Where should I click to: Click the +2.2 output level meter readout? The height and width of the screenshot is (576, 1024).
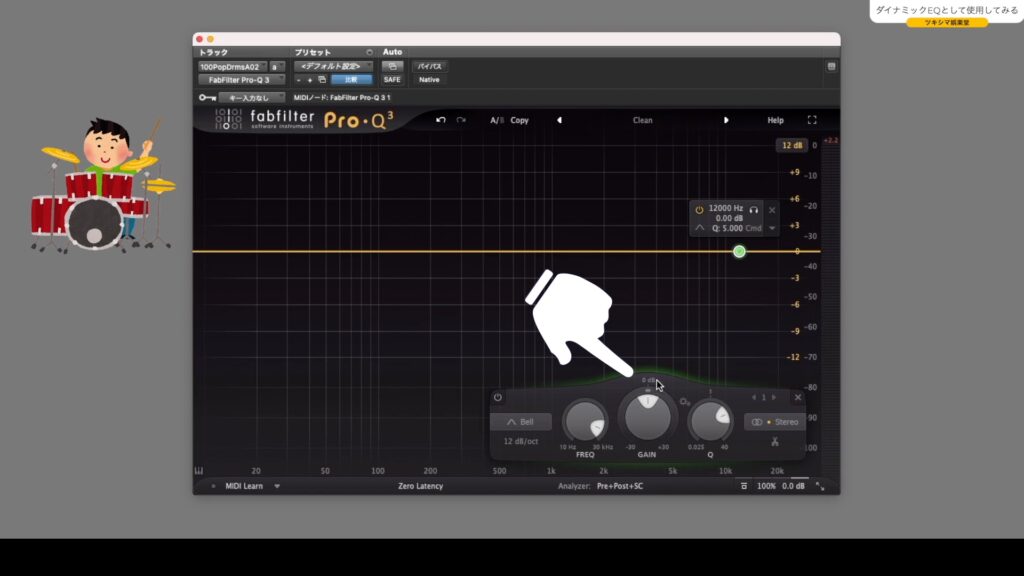[x=831, y=140]
